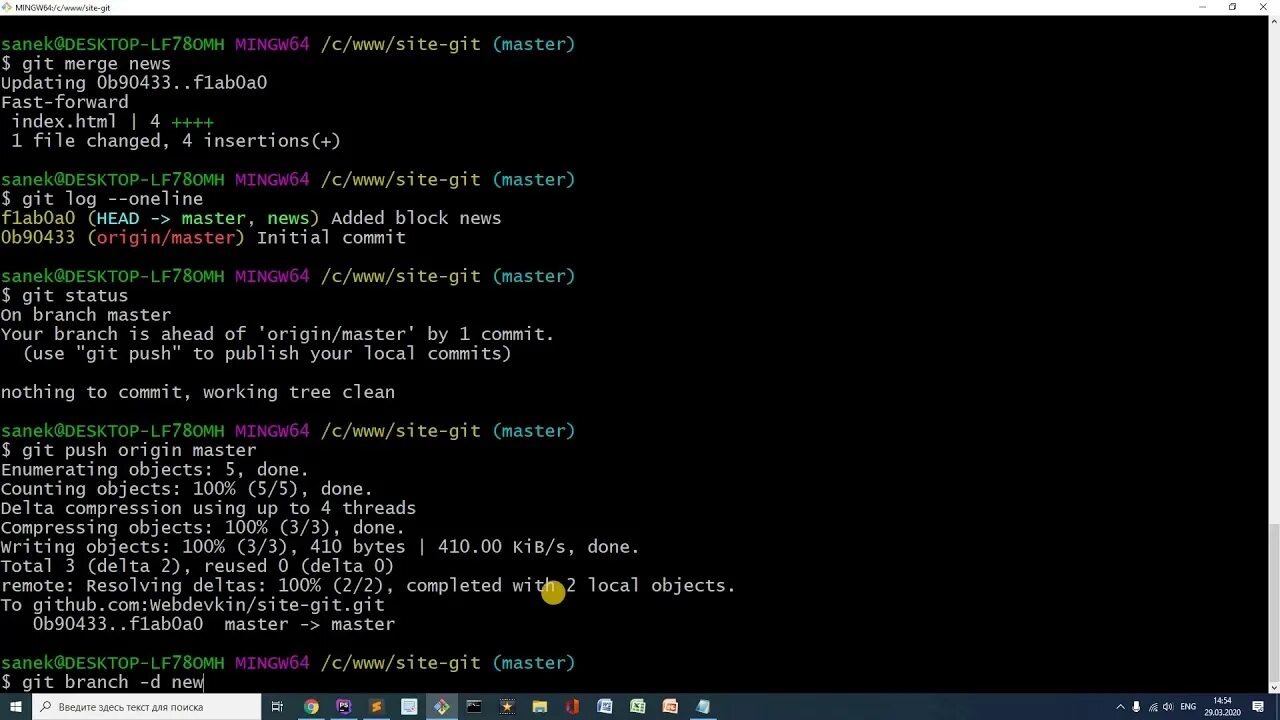Click 'Enumerating objects: 5, done.' line

point(155,470)
